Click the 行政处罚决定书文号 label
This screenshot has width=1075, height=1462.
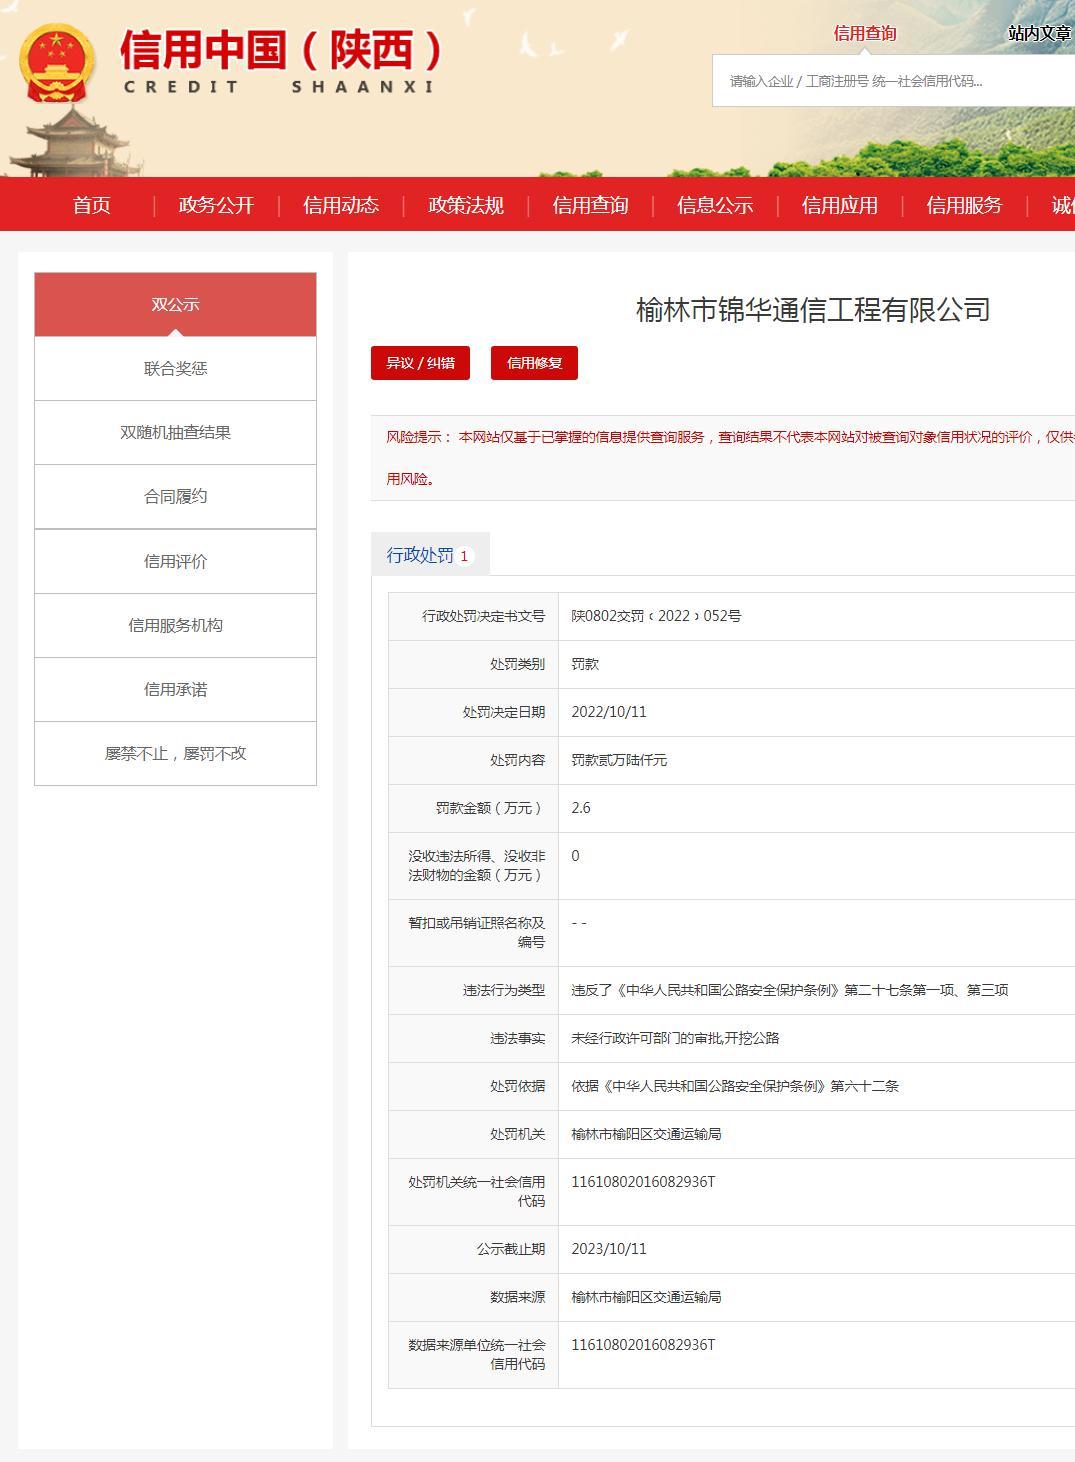tap(483, 616)
